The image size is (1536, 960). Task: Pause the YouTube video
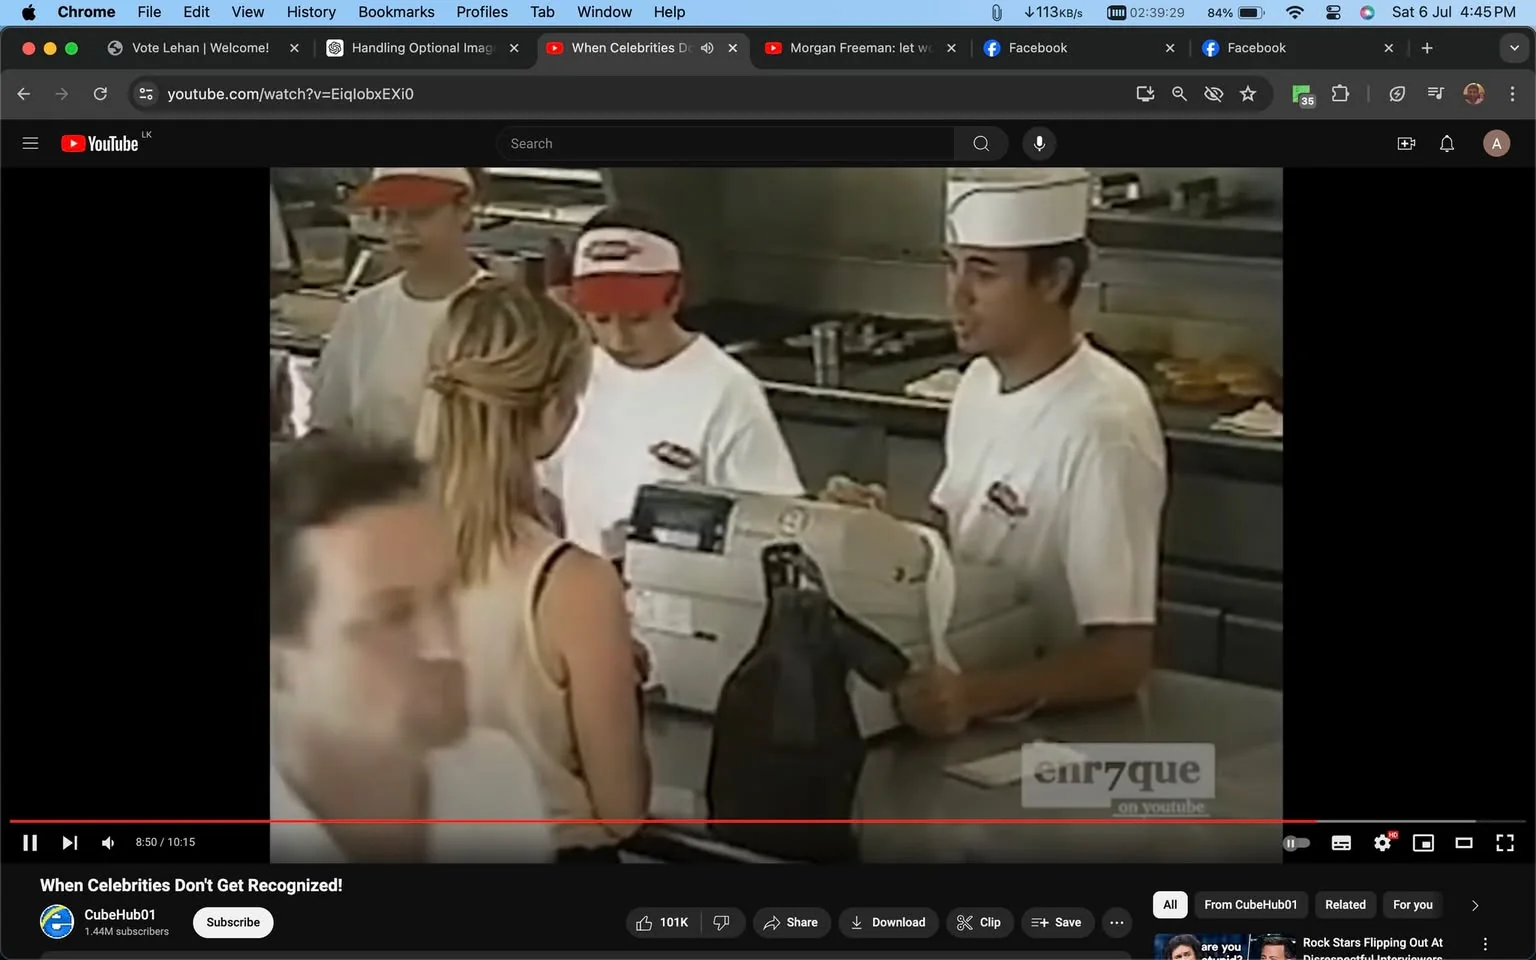coord(30,843)
